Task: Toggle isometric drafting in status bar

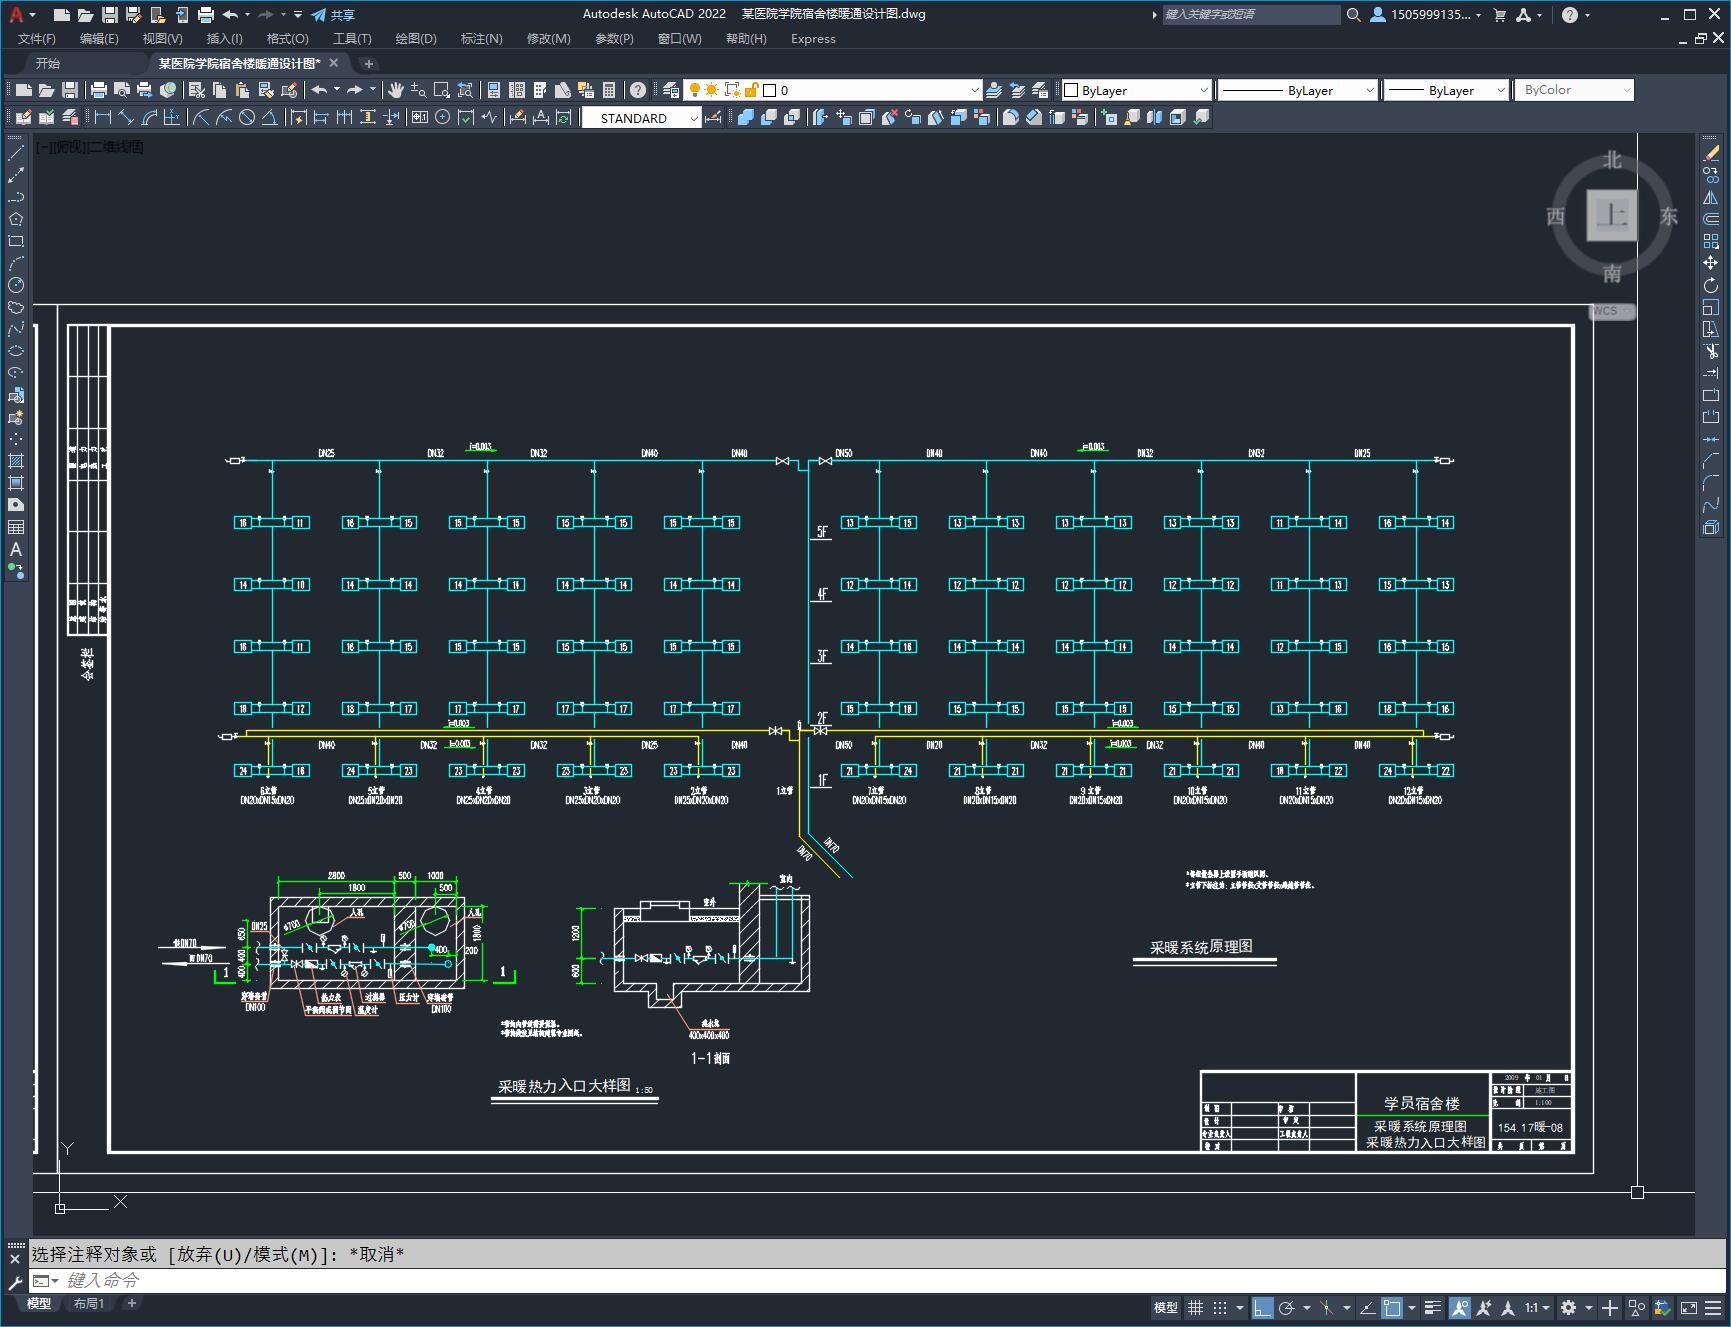Action: pyautogui.click(x=1327, y=1307)
